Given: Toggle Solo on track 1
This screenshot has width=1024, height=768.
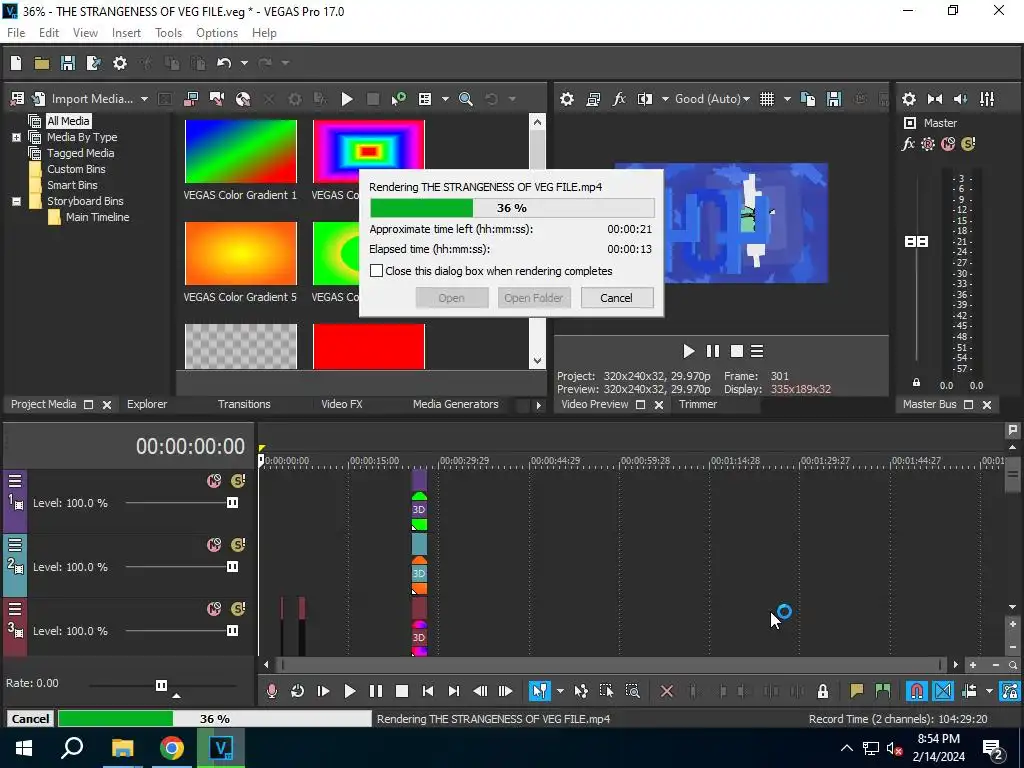Looking at the screenshot, I should [238, 481].
